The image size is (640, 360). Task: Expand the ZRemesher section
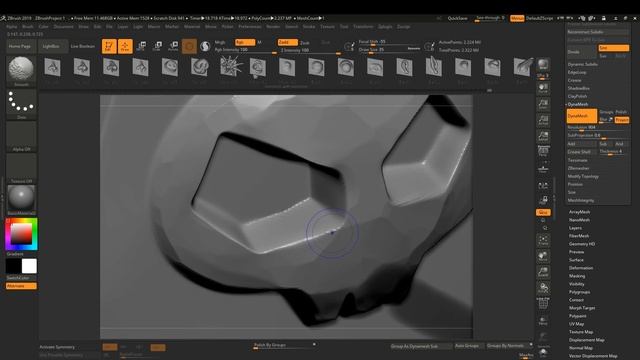[578, 168]
